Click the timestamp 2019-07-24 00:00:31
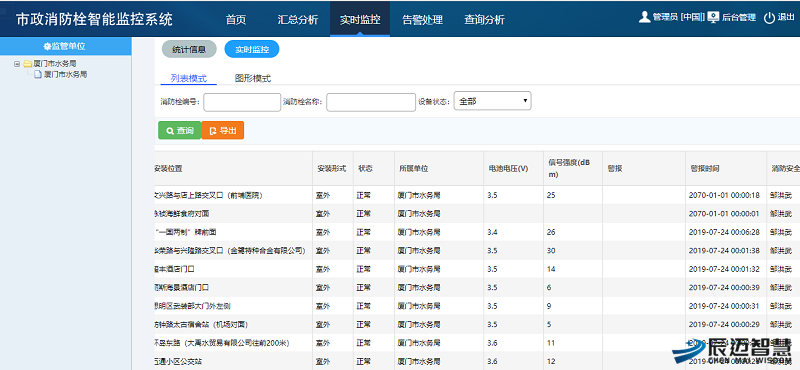This screenshot has width=800, height=370. tap(724, 306)
